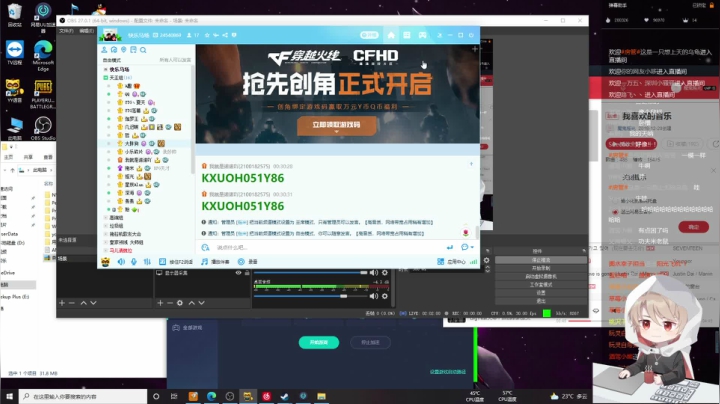Click the member list person icon
The height and width of the screenshot is (404, 720).
[x=104, y=50]
